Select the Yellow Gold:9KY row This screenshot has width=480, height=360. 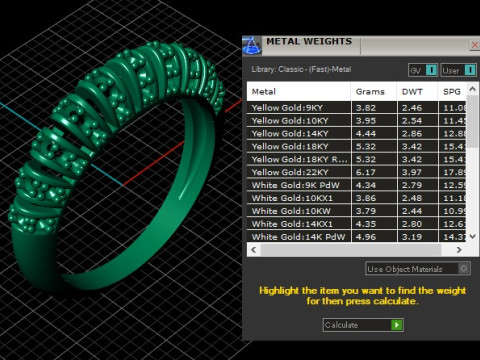356,108
